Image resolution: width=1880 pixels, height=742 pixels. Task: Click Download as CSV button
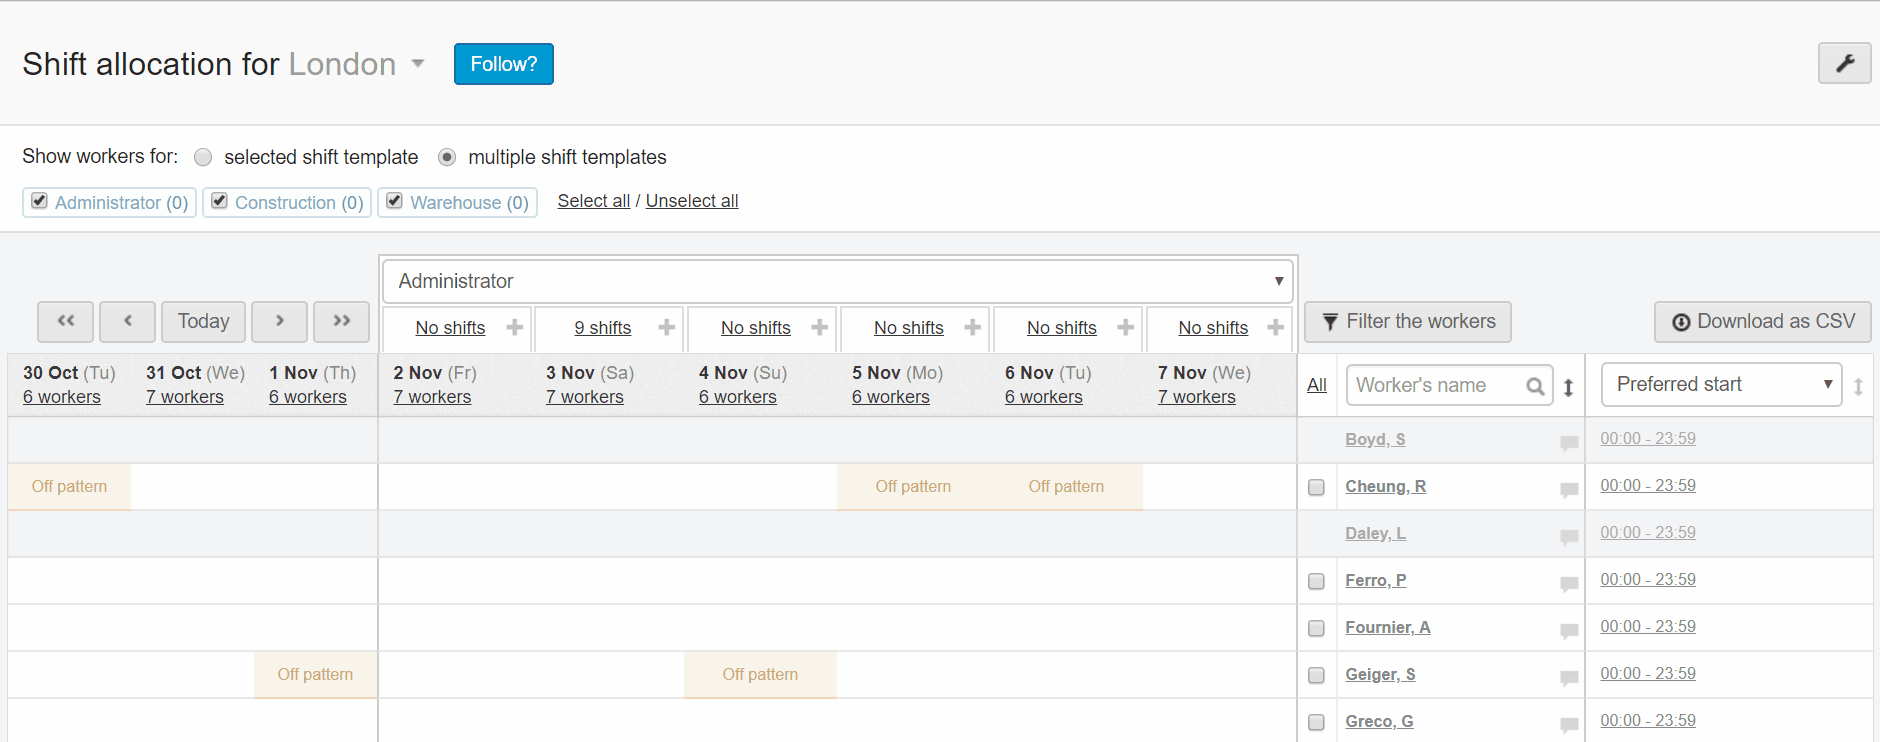[x=1763, y=322]
